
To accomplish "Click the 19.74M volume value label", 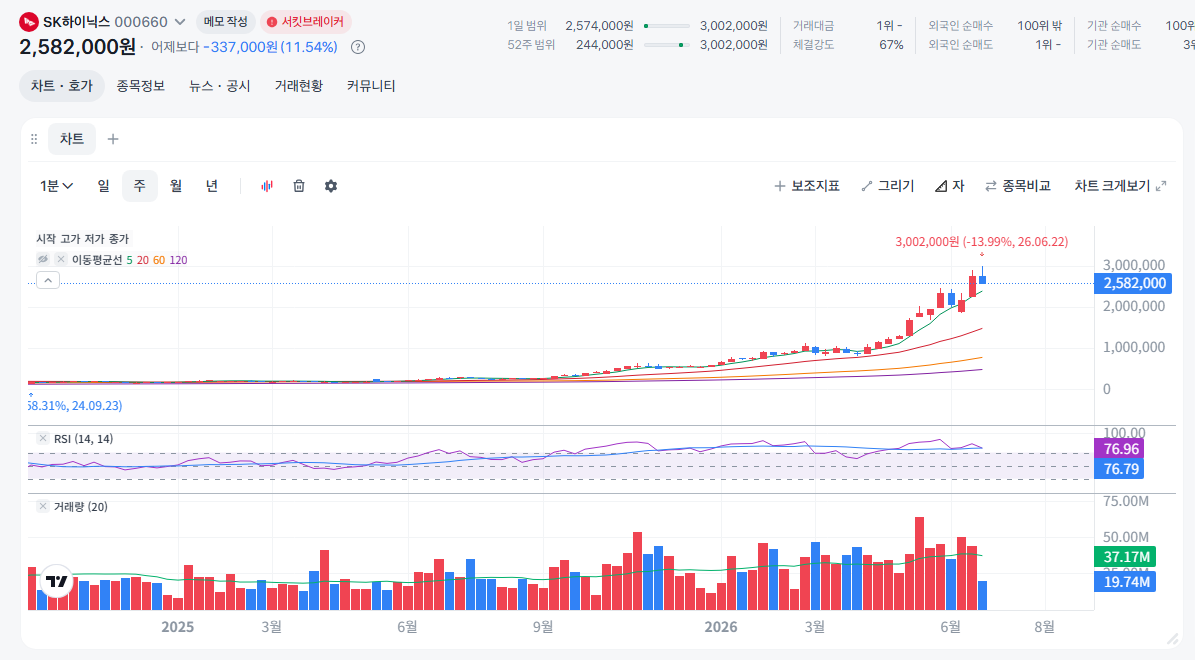I will (1126, 582).
